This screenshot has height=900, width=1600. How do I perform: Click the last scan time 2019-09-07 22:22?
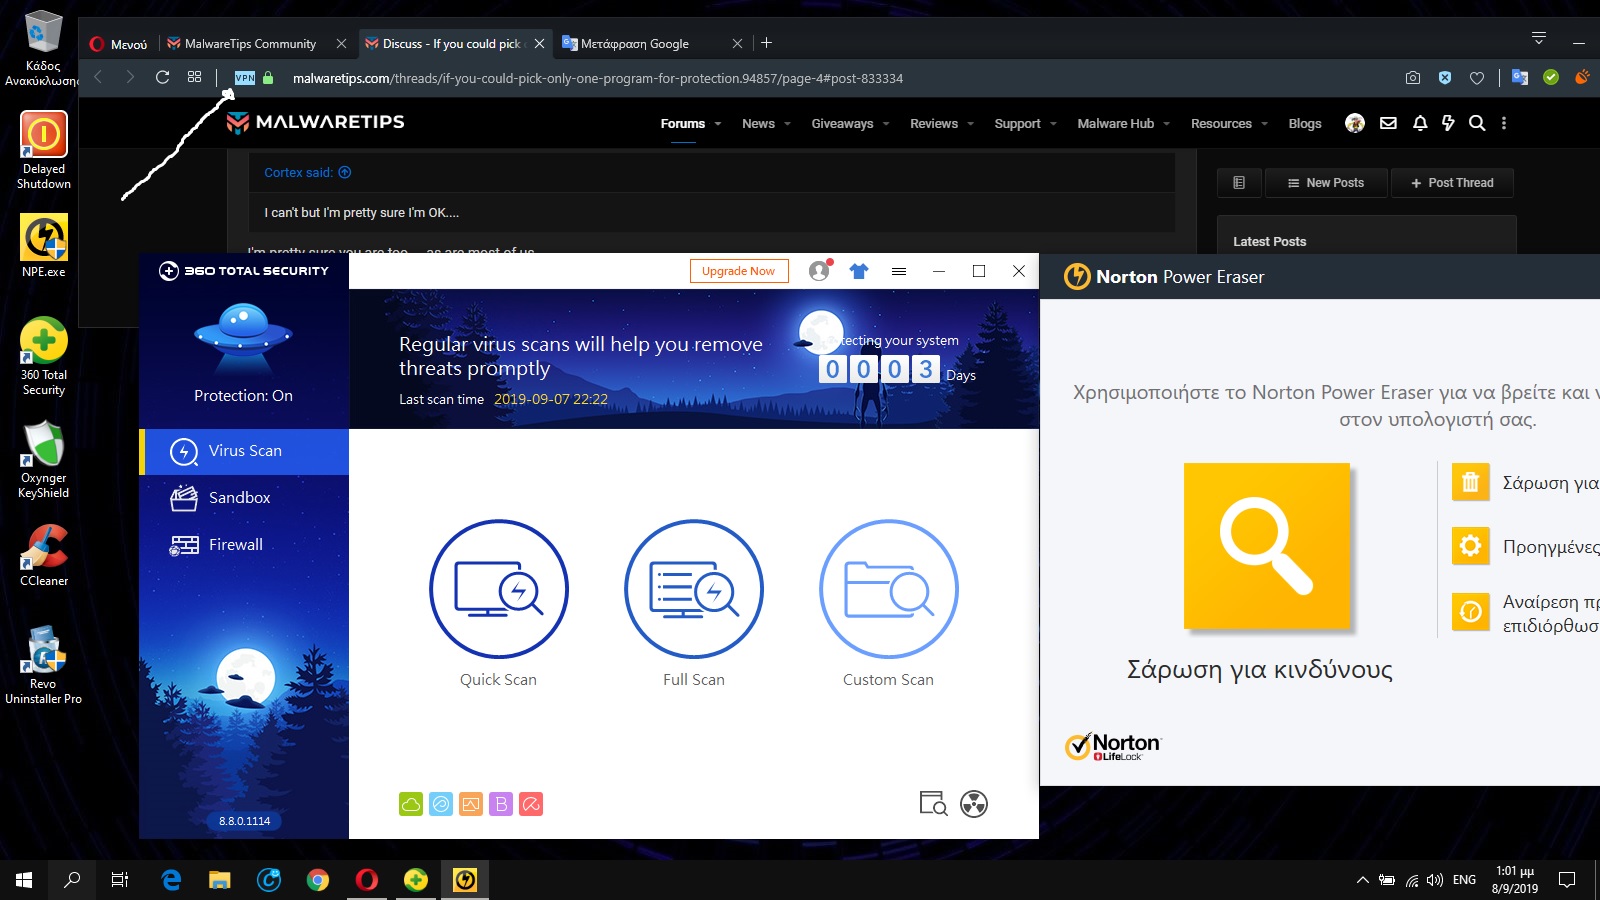[551, 399]
